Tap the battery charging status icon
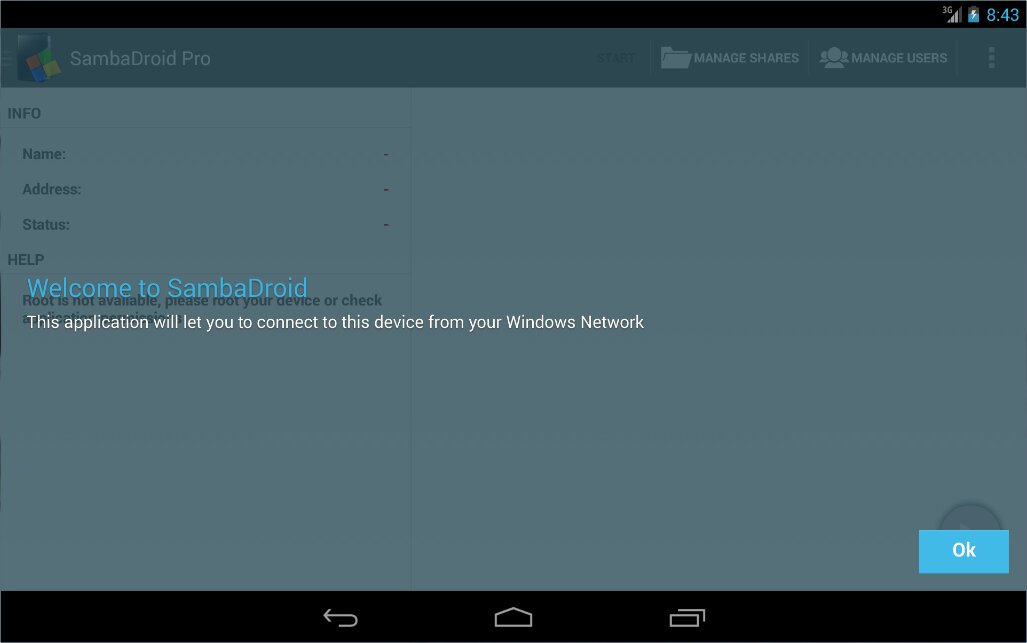The image size is (1027, 643). click(x=973, y=15)
